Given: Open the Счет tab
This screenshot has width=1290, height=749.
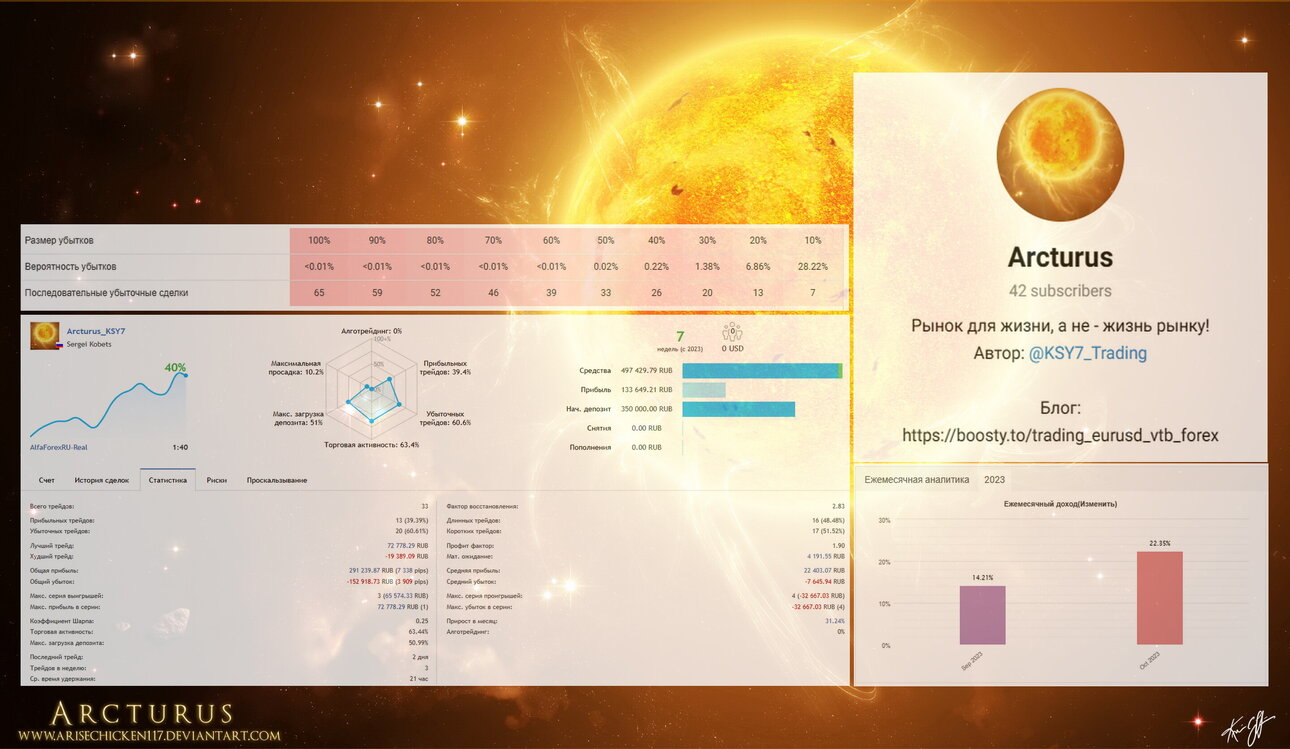Looking at the screenshot, I should (x=47, y=480).
